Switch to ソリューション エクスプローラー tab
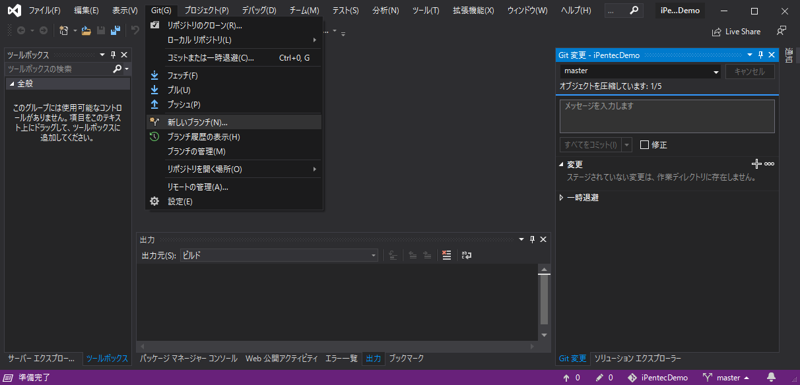The height and width of the screenshot is (385, 800). click(x=637, y=358)
